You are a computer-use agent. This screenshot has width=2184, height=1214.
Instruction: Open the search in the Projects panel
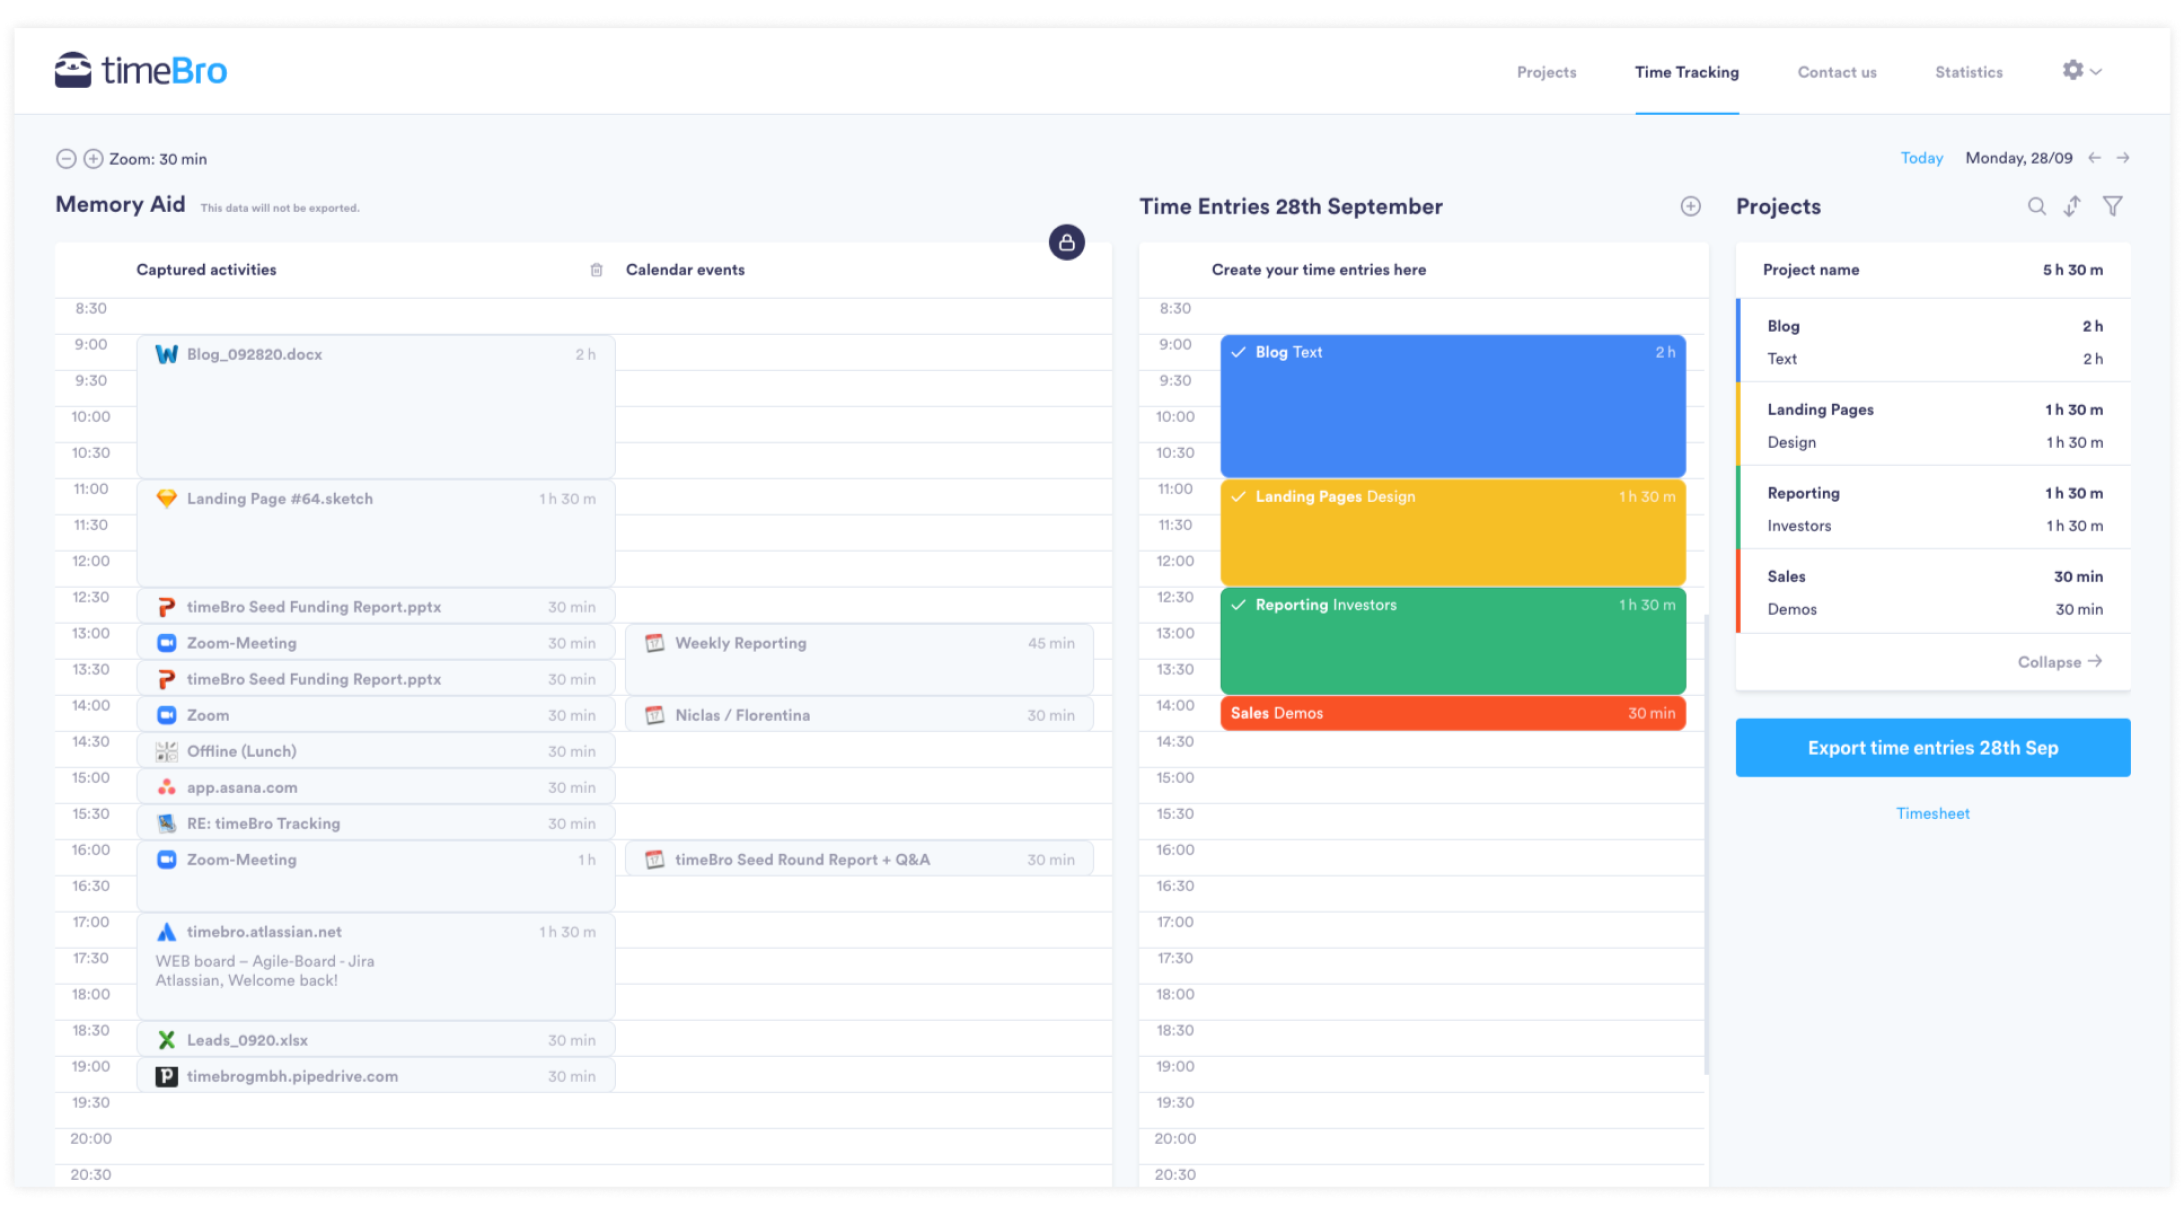pos(2037,206)
